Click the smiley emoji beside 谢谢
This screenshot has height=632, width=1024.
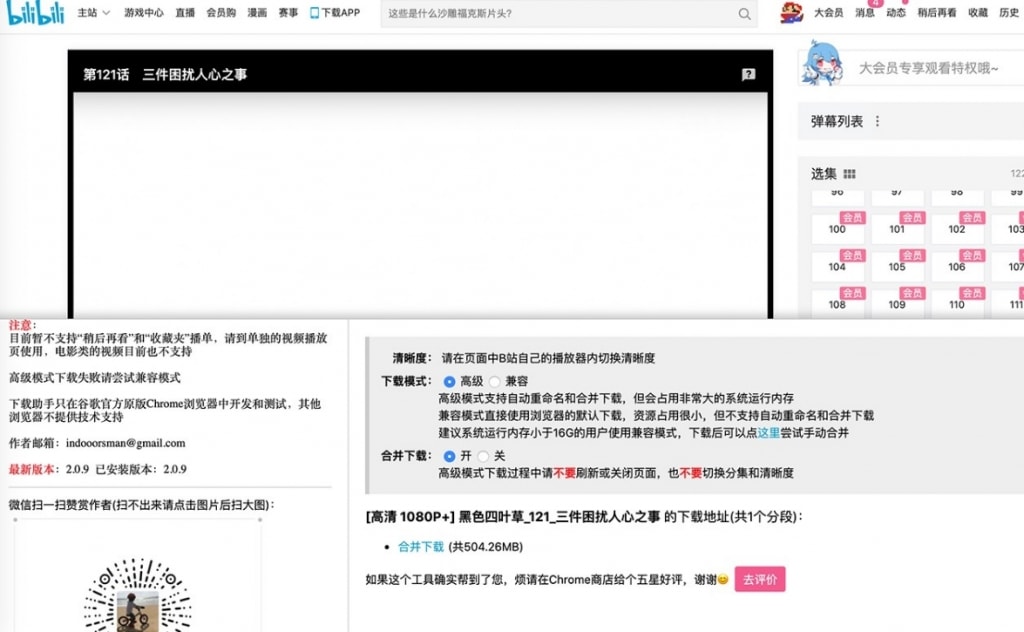(x=723, y=579)
